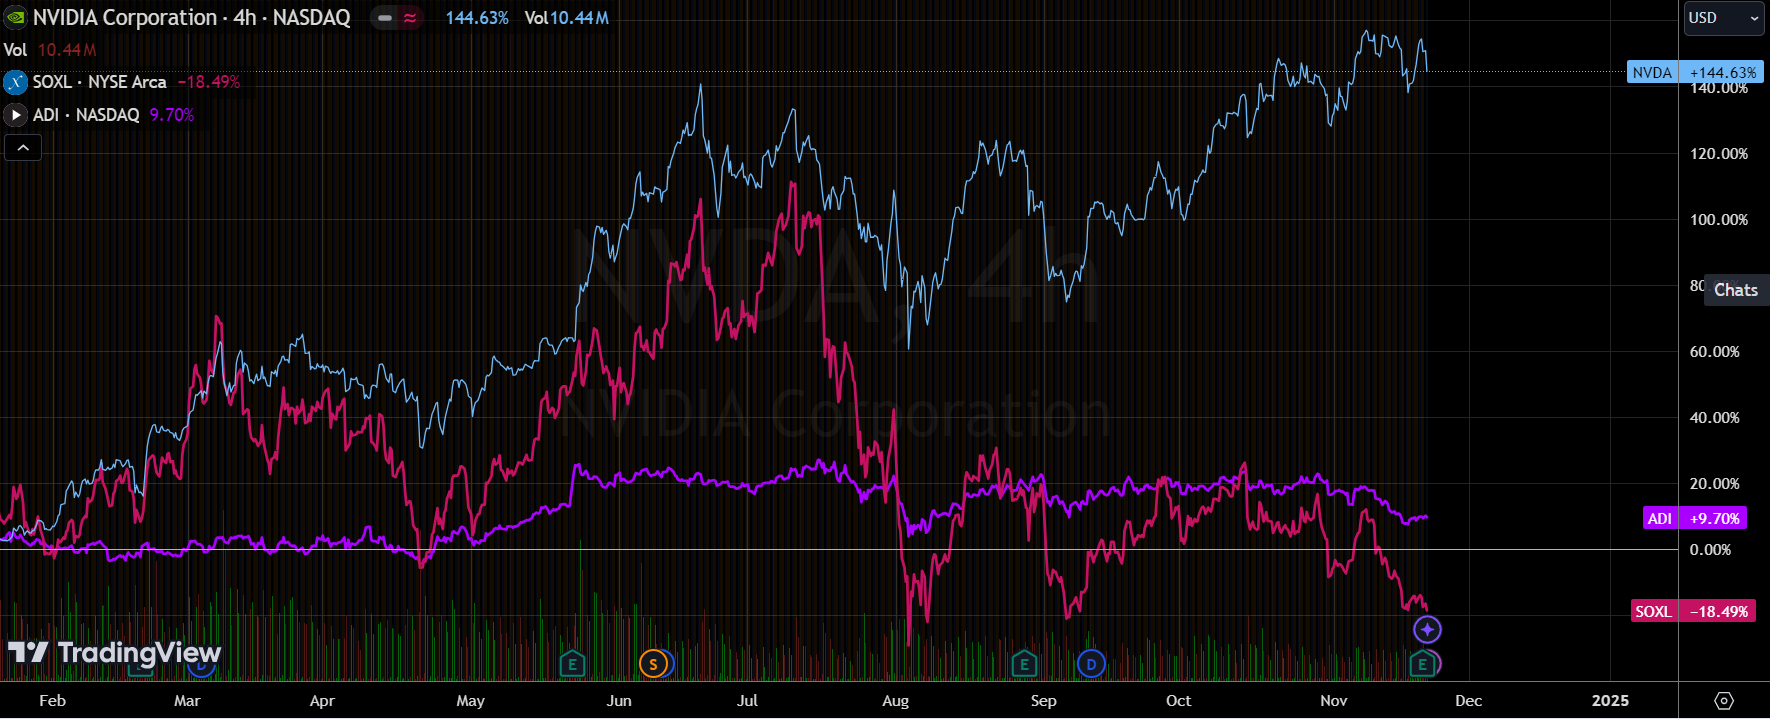Click the 100.00% price axis label

pyautogui.click(x=1719, y=220)
